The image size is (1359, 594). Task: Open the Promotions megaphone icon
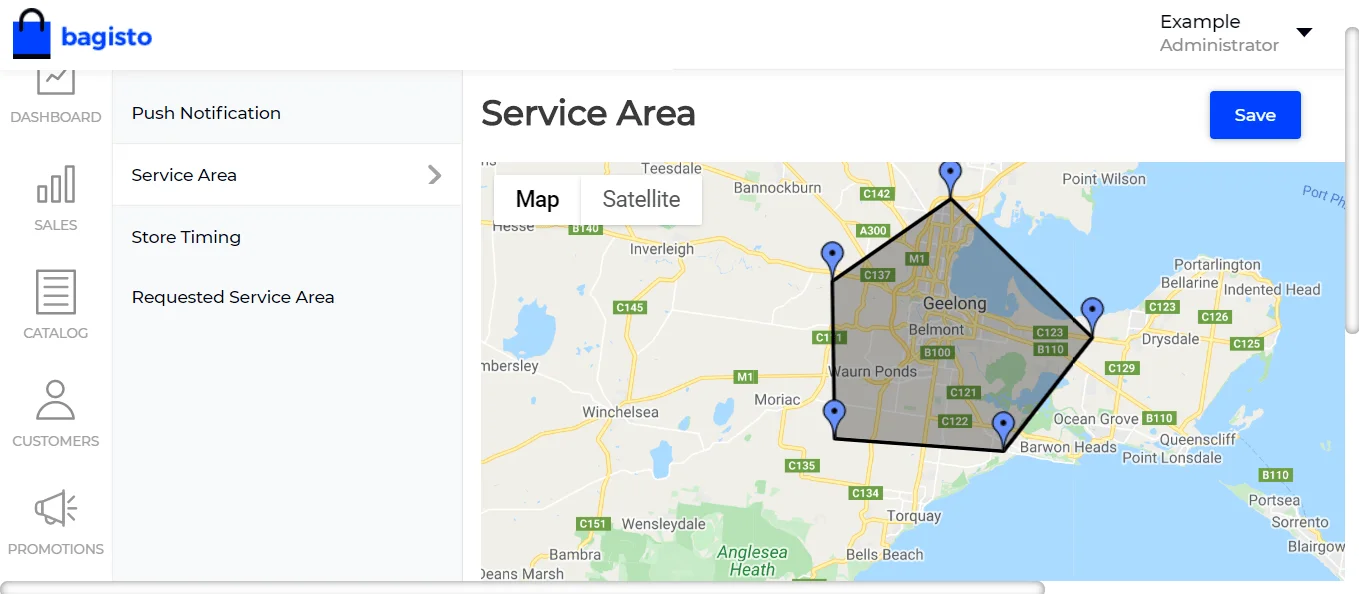point(55,508)
